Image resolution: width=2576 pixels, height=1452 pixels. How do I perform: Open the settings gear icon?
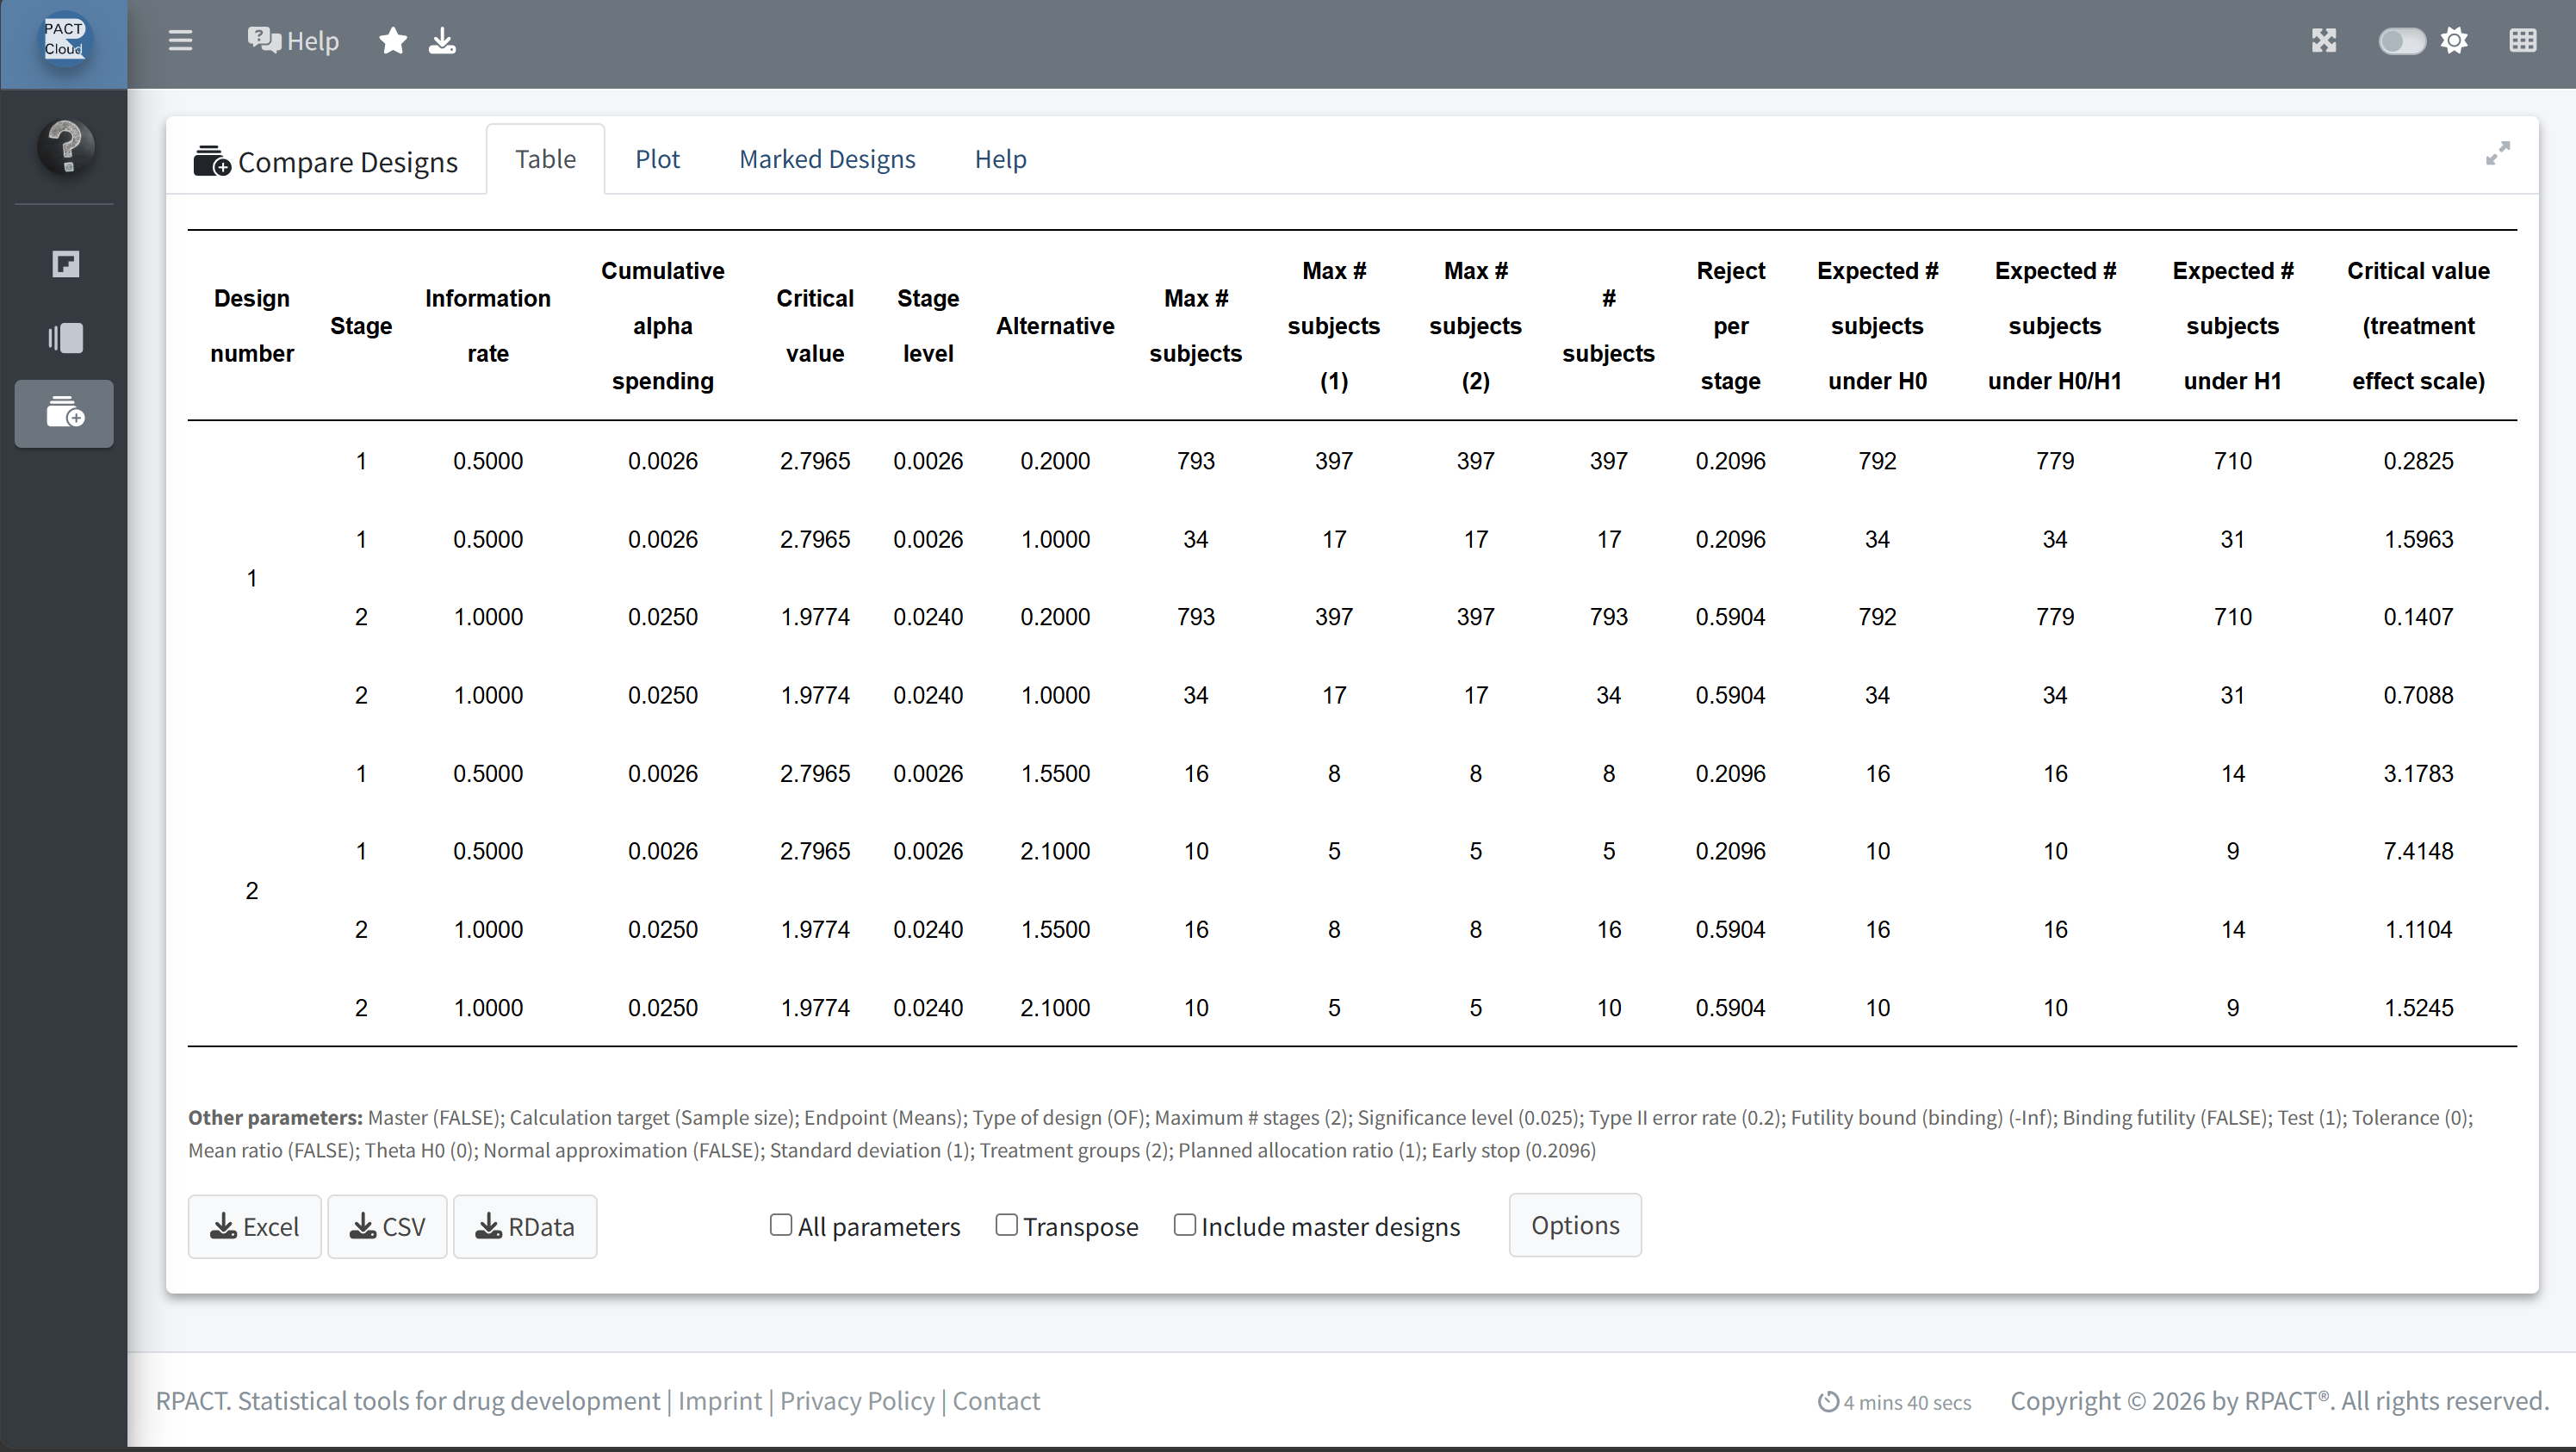(2454, 41)
